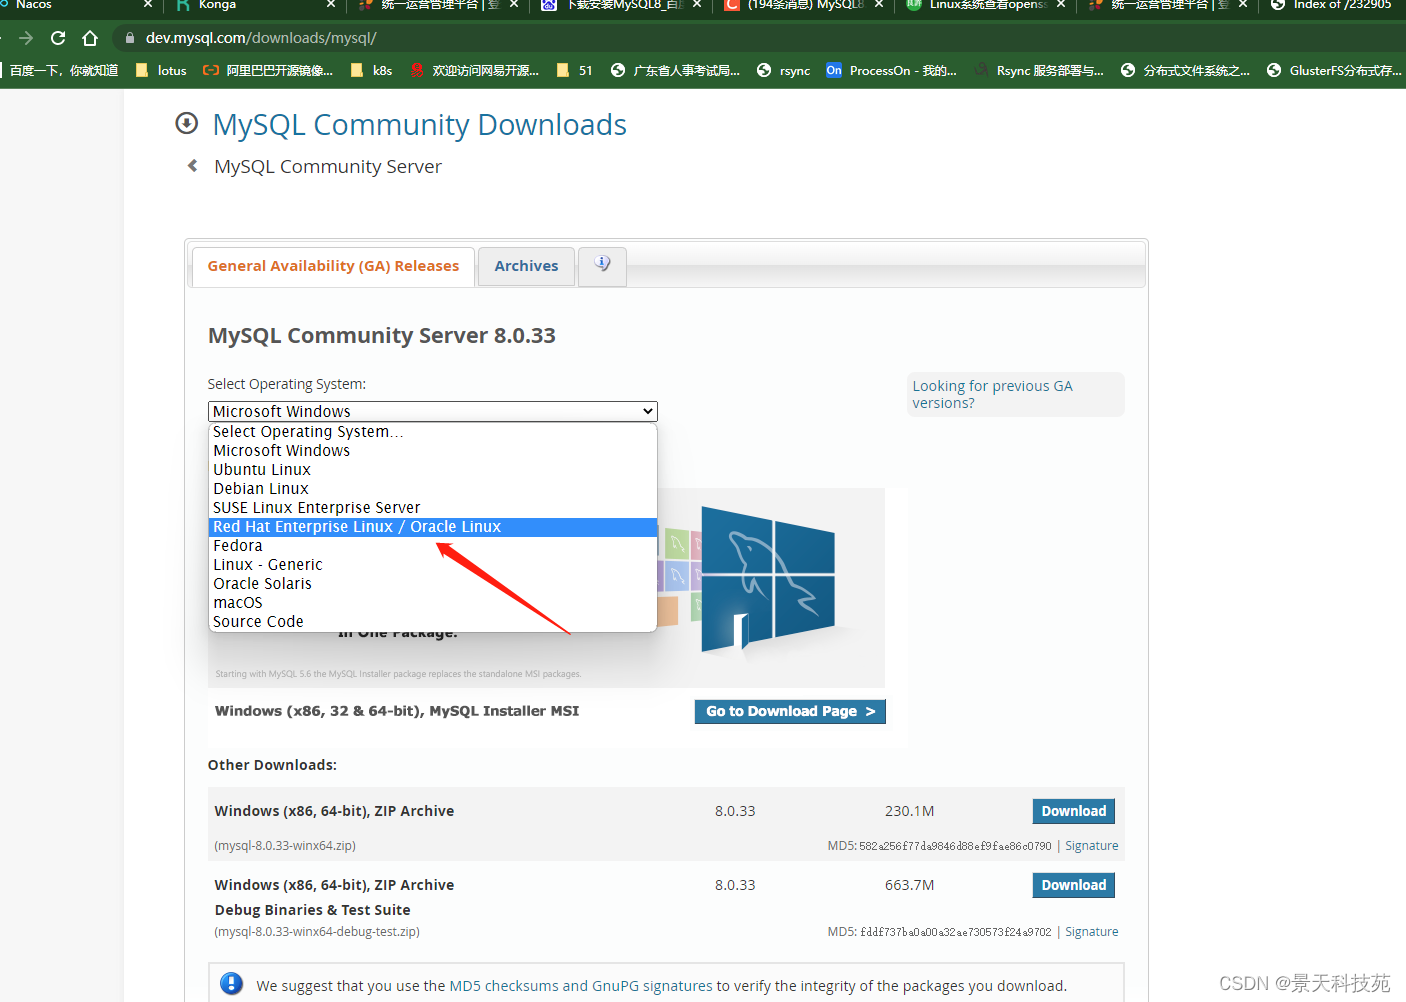Switch to the Konga browser tab
This screenshot has width=1406, height=1002.
217,5
